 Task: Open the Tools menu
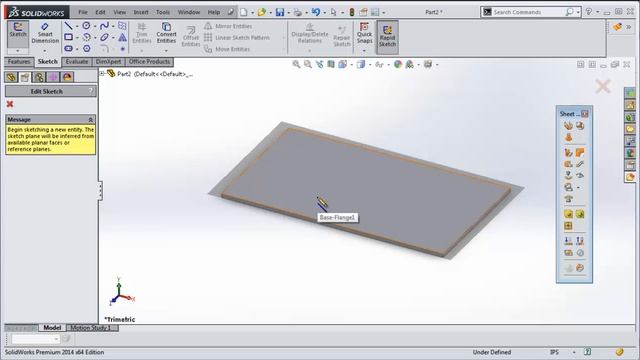click(x=163, y=12)
